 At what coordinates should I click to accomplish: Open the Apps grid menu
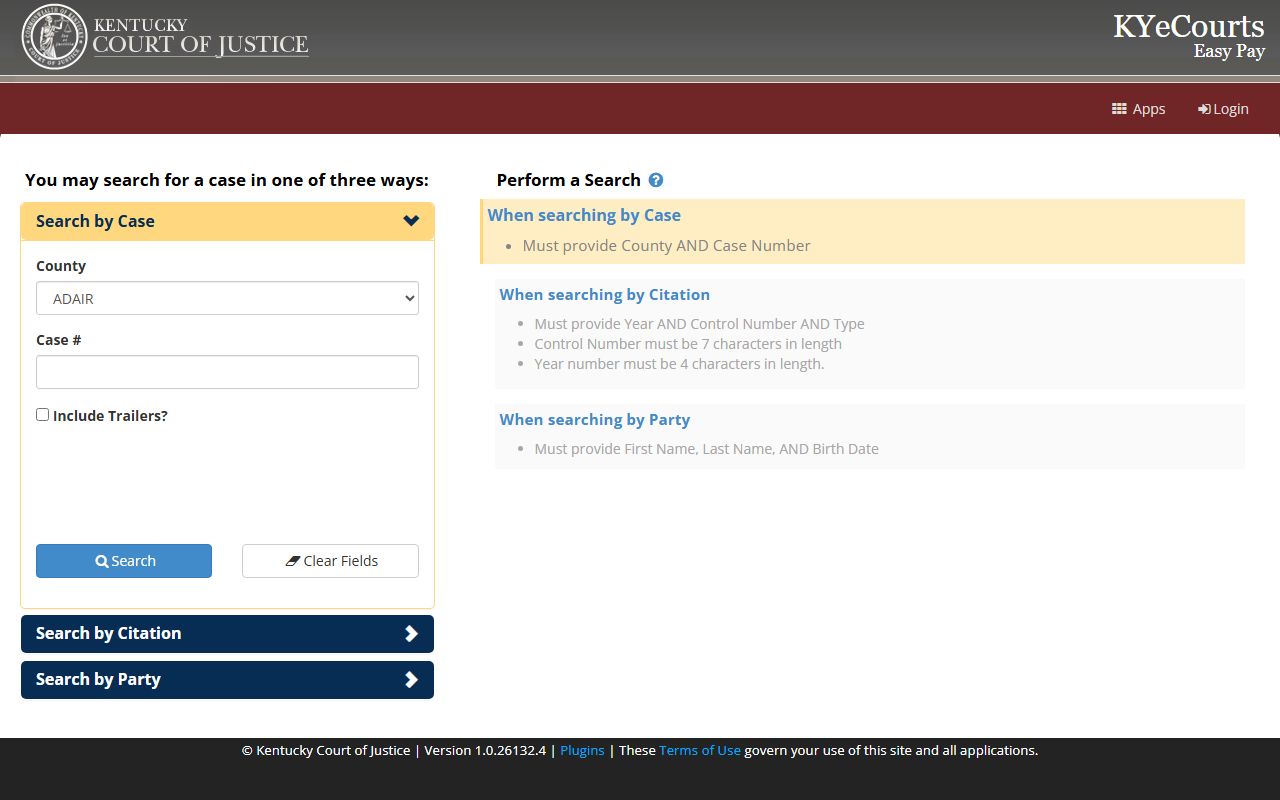[1138, 109]
